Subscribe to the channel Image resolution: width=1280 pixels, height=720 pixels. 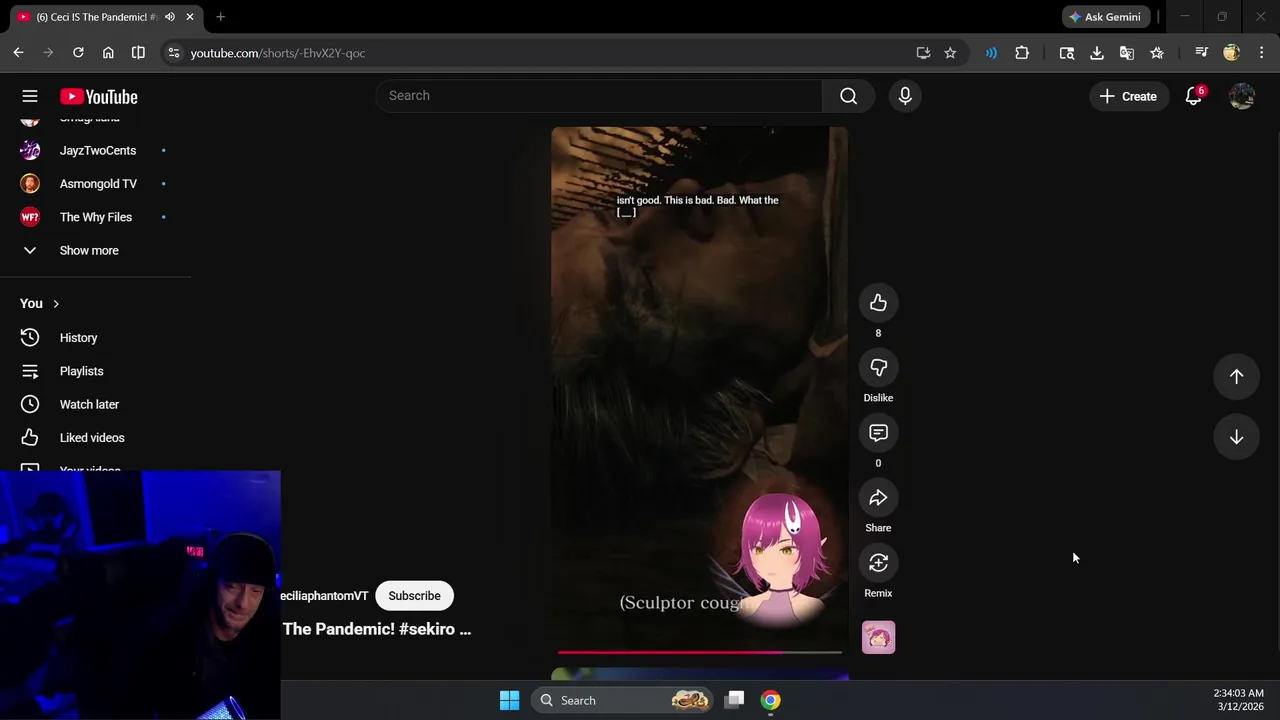point(414,596)
